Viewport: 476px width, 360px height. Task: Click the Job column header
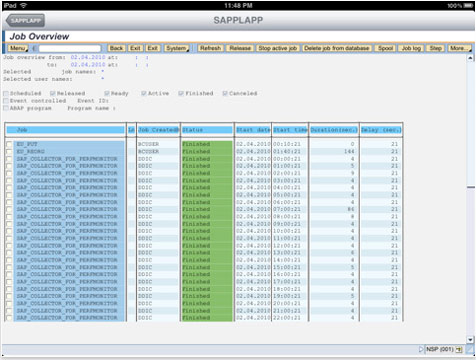click(65, 130)
